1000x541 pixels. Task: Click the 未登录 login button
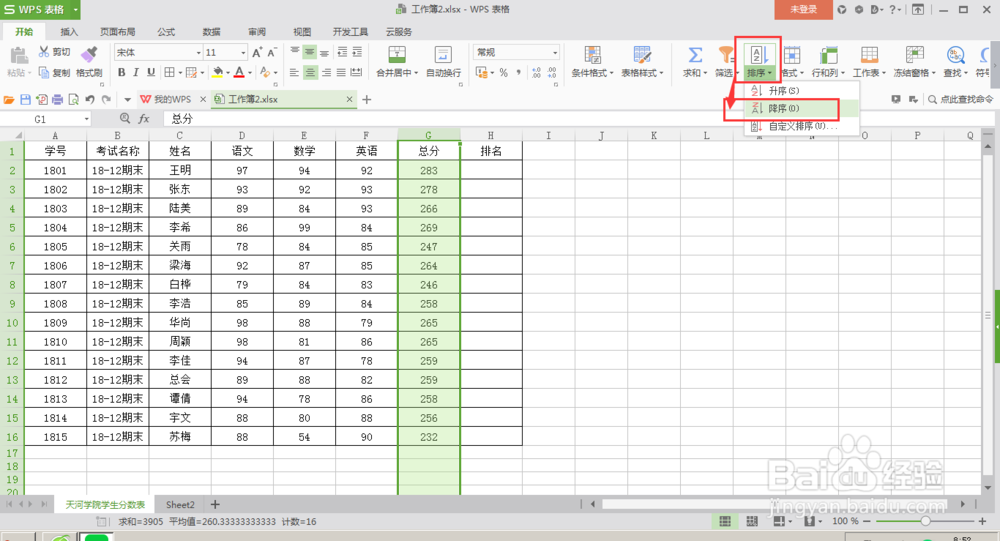tap(803, 10)
